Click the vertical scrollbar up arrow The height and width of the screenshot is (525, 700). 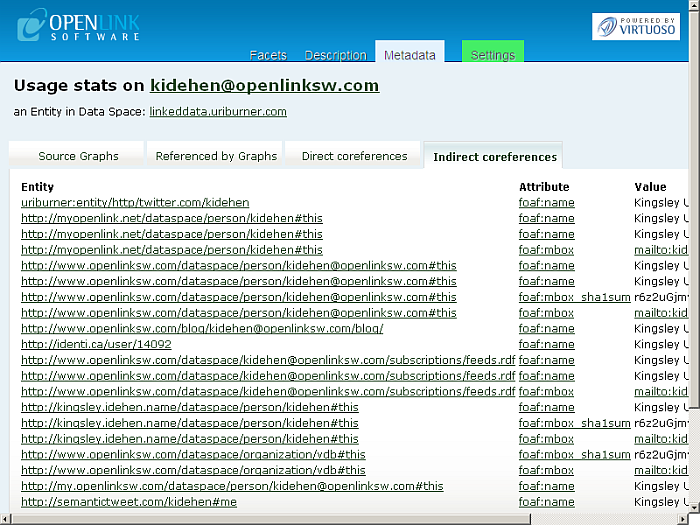click(694, 4)
